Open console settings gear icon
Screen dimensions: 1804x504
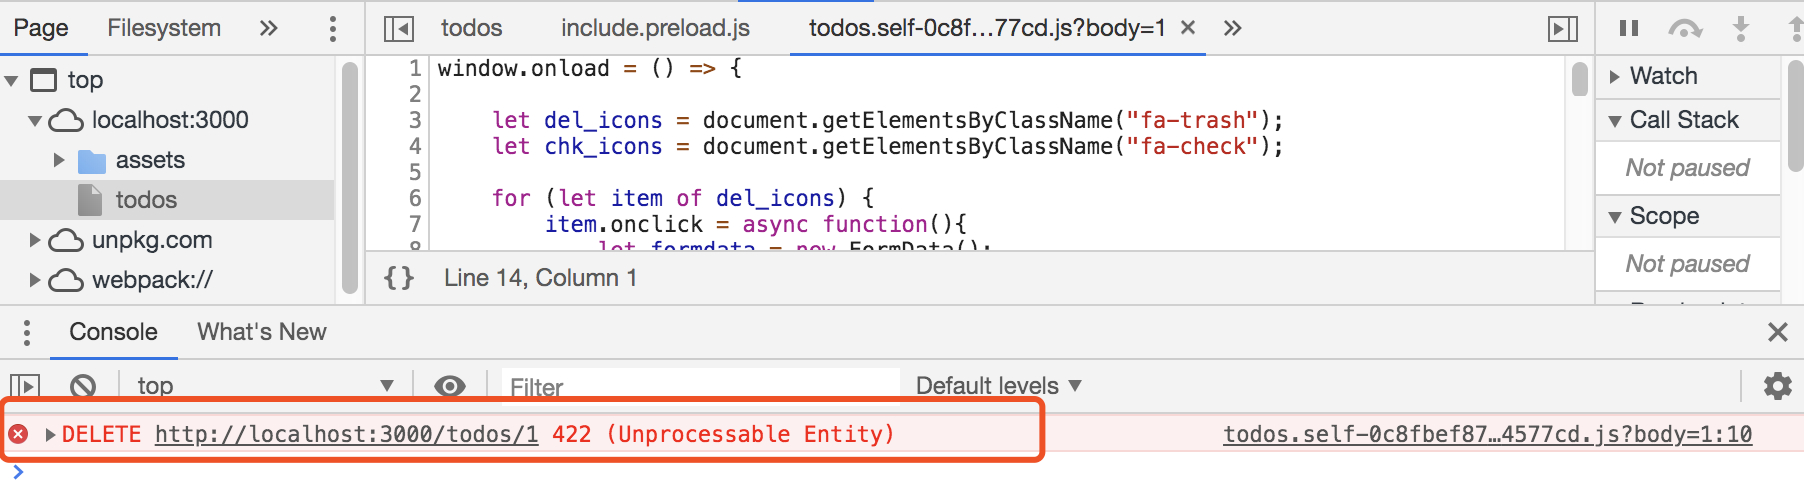coord(1777,386)
